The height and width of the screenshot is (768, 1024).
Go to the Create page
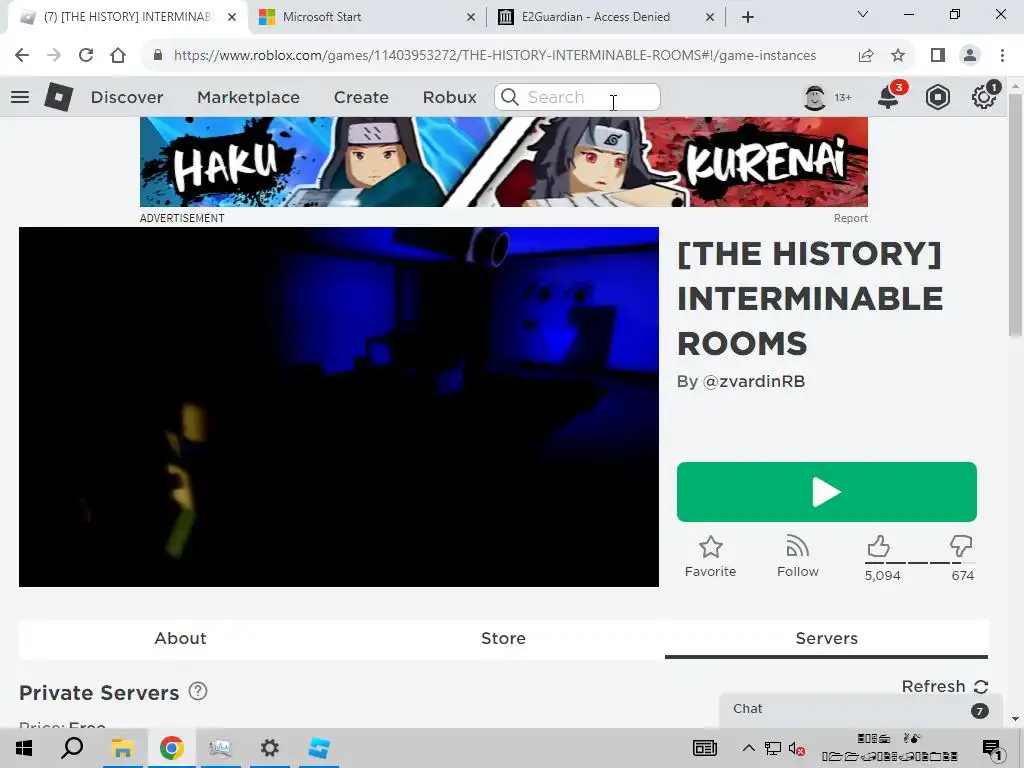(x=361, y=97)
